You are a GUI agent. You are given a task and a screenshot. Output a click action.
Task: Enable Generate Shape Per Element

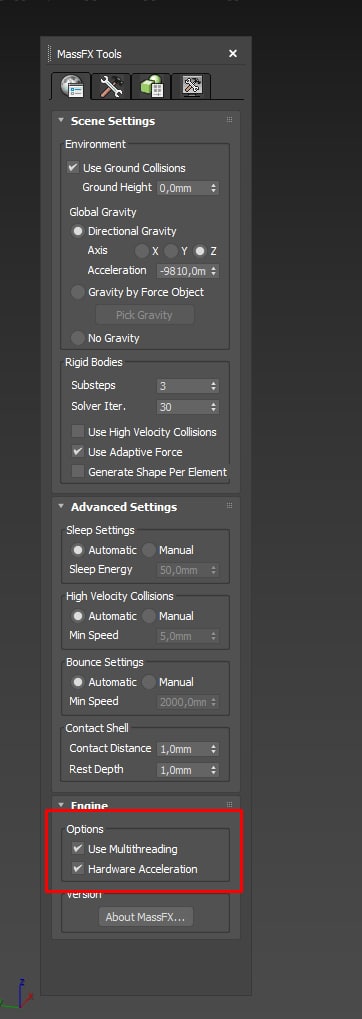pyautogui.click(x=78, y=472)
